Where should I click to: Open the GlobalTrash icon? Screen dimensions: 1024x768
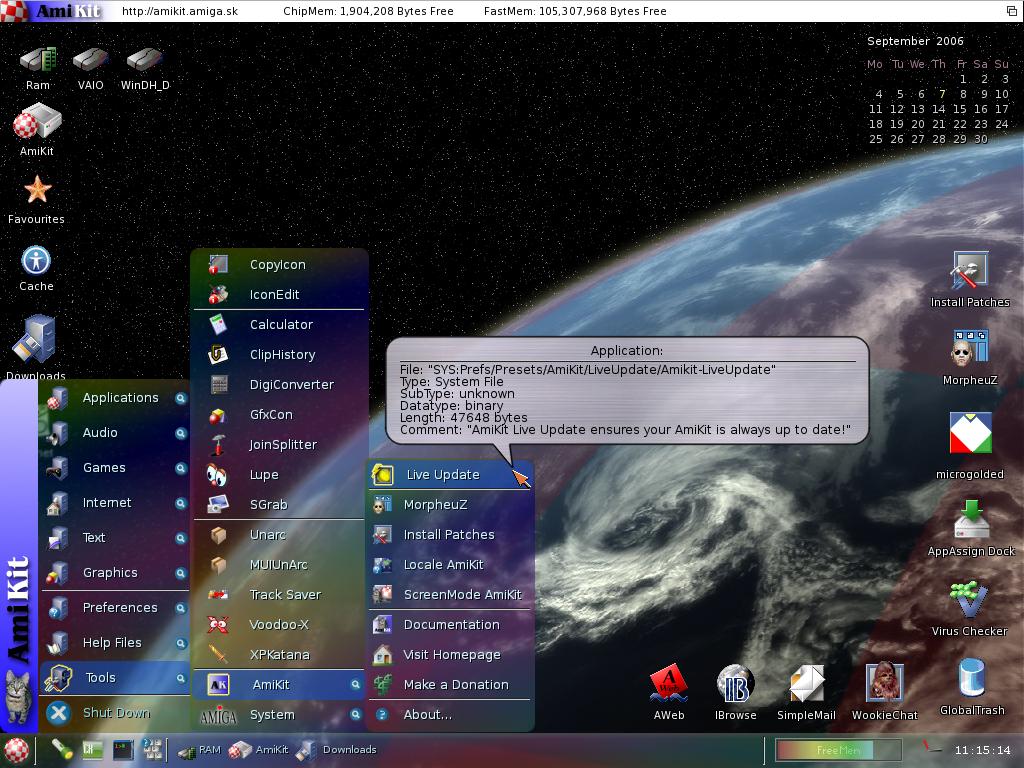tap(972, 678)
